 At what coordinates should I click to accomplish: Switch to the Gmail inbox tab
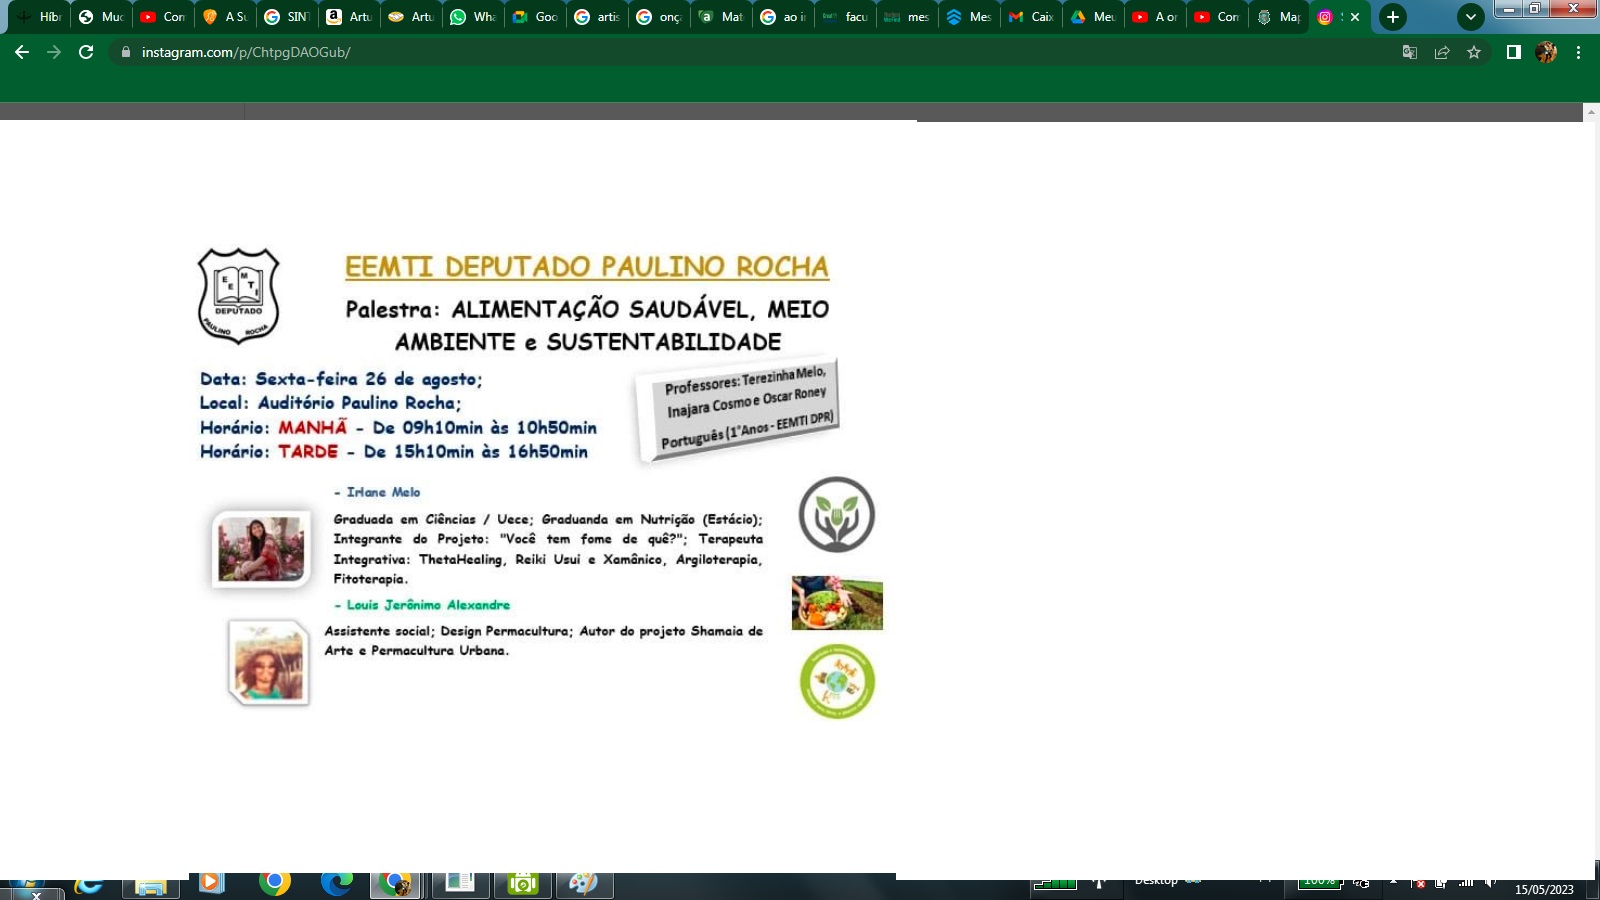tap(1030, 17)
